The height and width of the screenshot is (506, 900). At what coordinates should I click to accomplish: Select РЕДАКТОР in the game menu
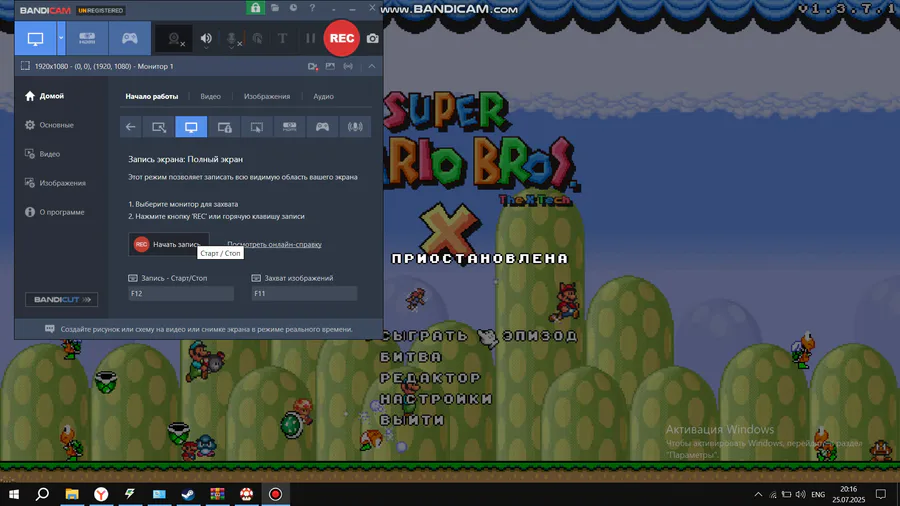tap(430, 378)
